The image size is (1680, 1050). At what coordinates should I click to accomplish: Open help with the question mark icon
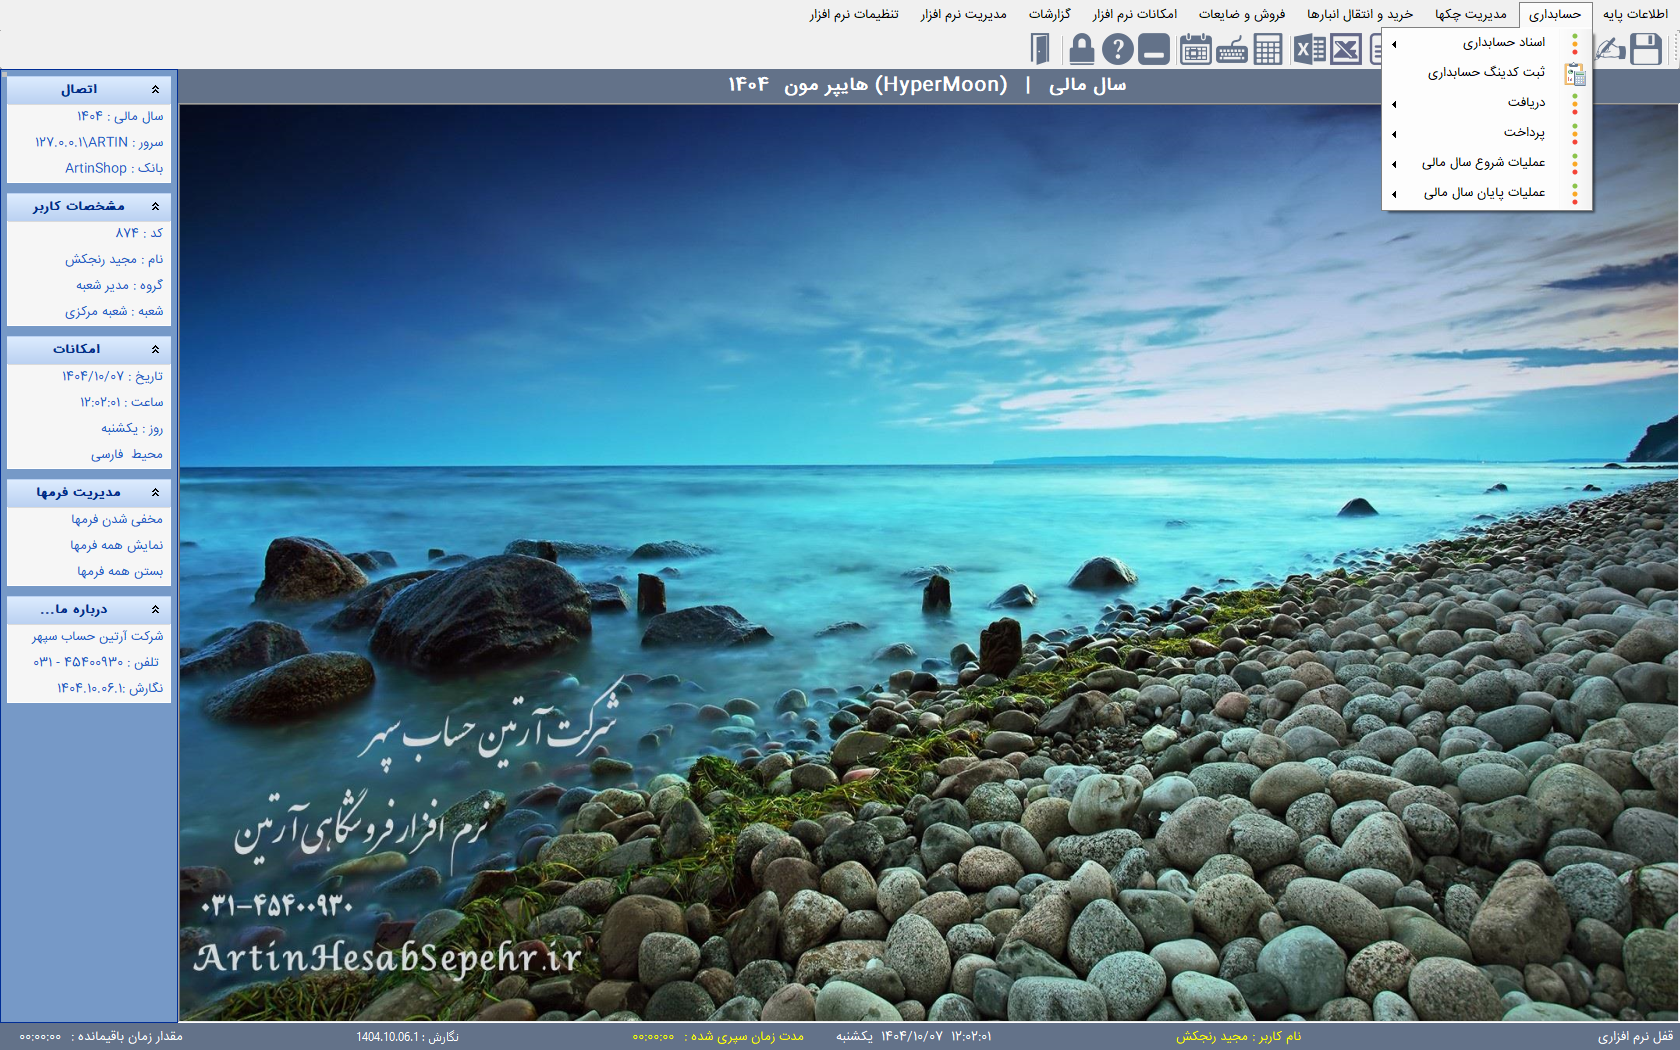point(1117,49)
